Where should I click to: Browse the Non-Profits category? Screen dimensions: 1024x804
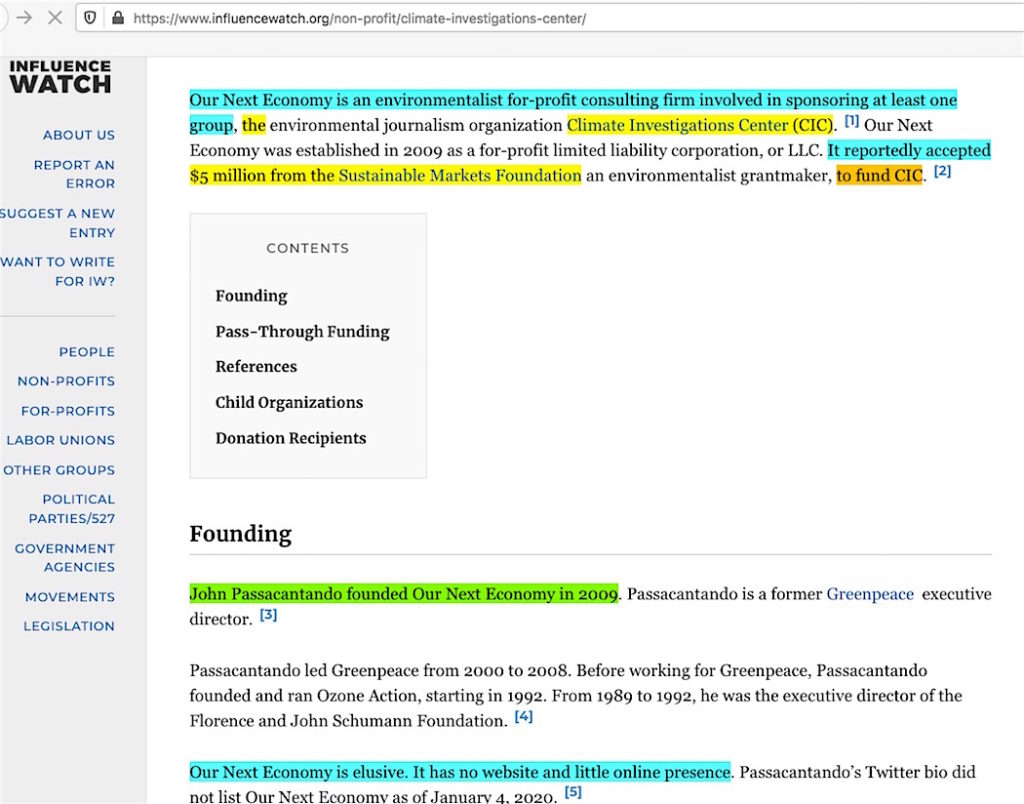pyautogui.click(x=66, y=381)
